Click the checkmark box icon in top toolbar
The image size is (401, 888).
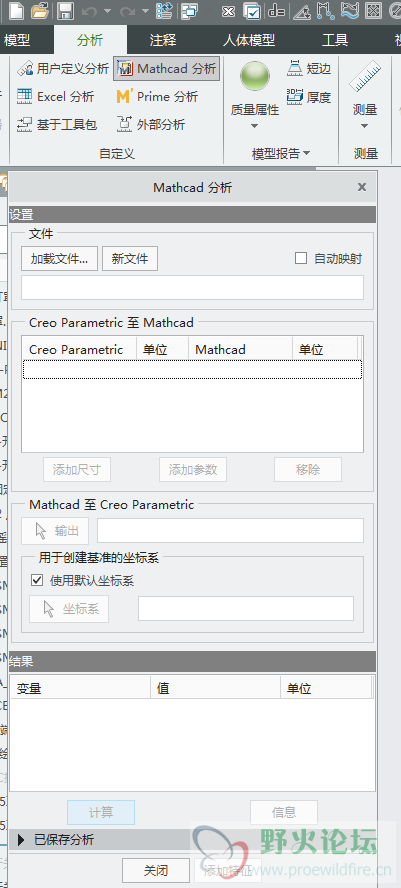click(252, 11)
